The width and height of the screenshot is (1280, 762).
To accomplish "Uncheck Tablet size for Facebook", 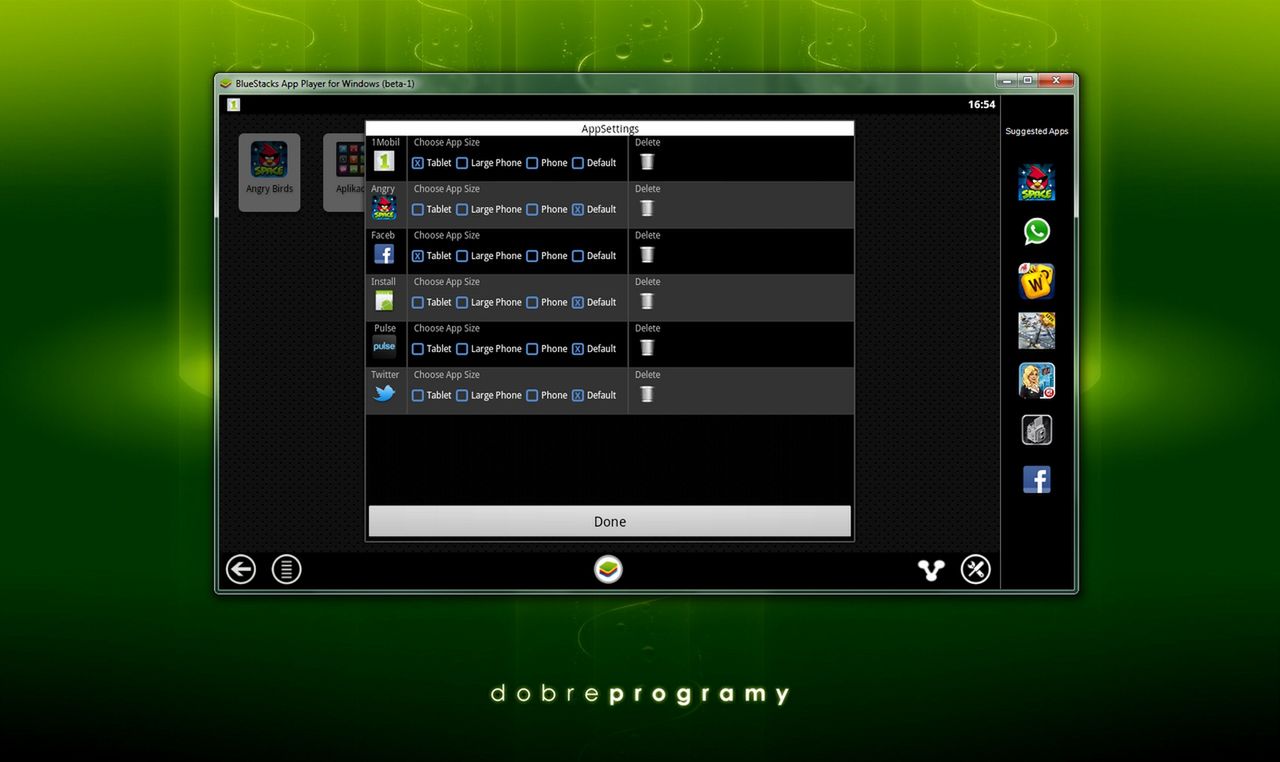I will (418, 256).
